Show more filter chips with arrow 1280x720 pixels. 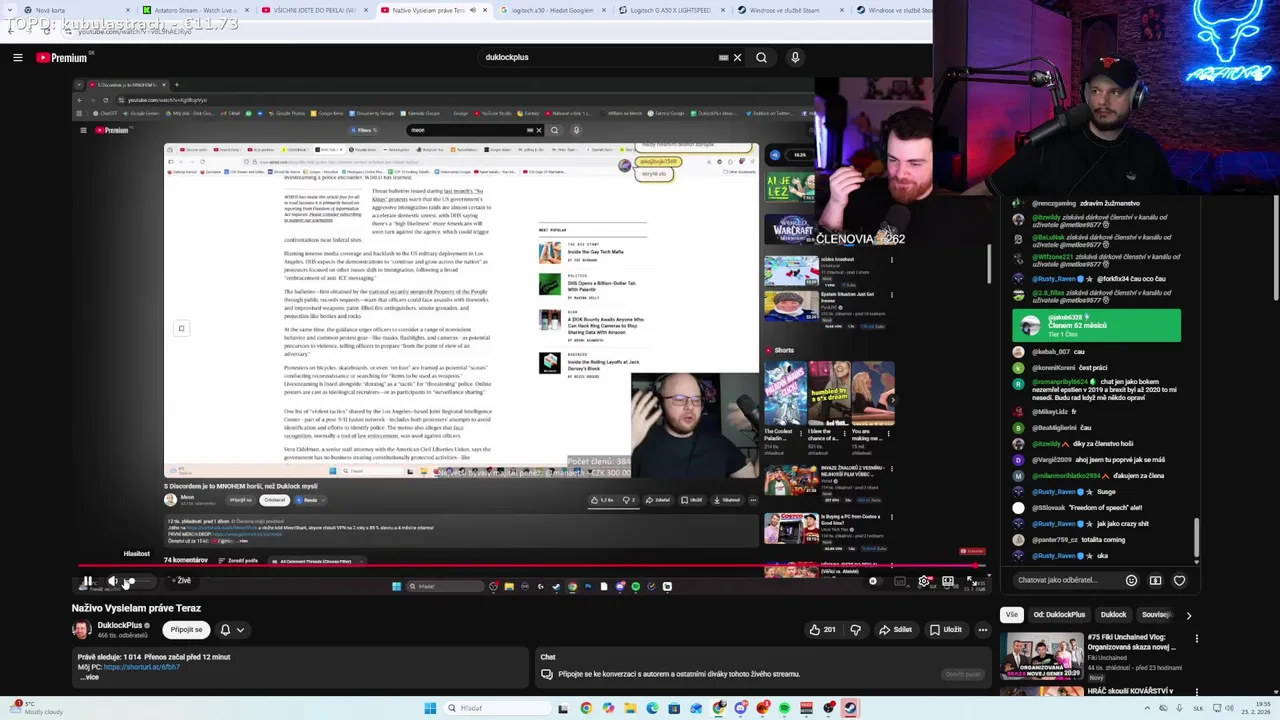point(1188,615)
